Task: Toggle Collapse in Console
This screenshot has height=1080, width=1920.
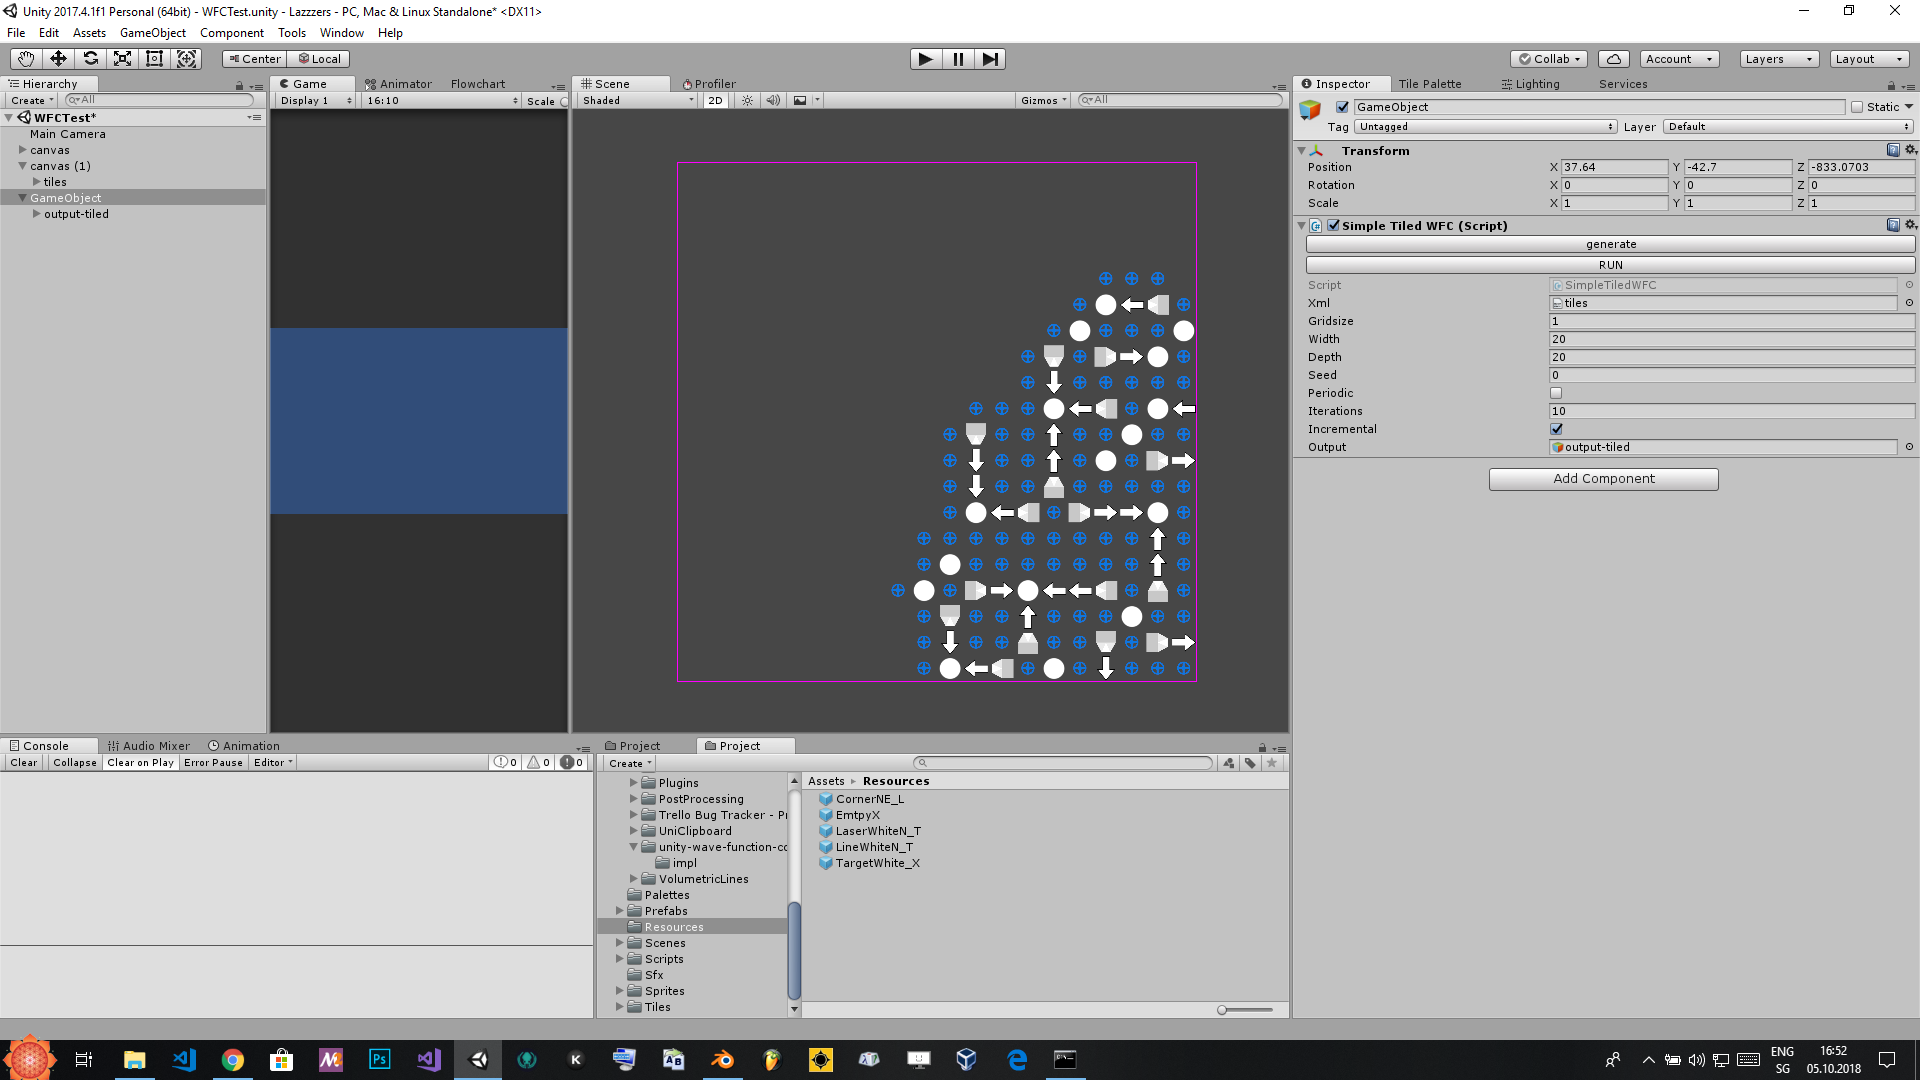Action: point(75,762)
